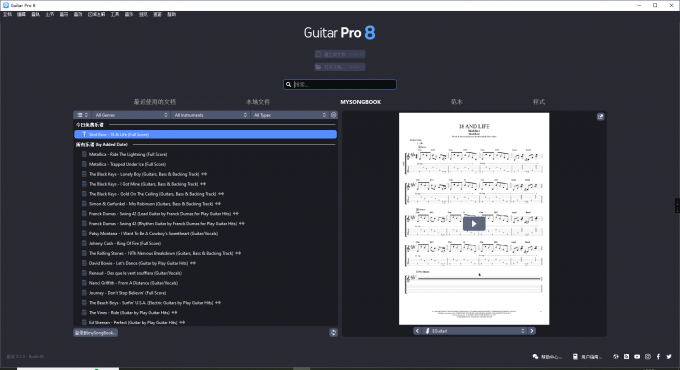
Task: Open the YouTube icon in footer
Action: tap(637, 357)
